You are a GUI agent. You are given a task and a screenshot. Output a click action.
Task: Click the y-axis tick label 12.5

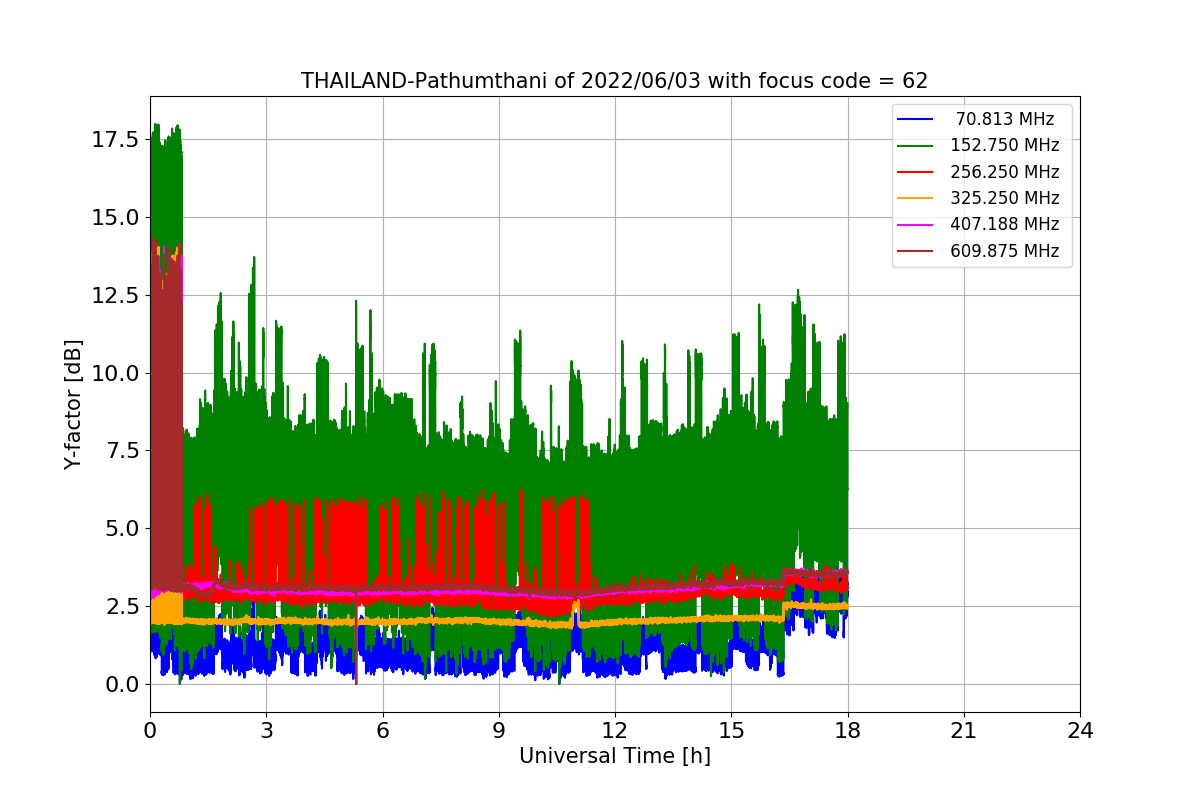click(115, 296)
